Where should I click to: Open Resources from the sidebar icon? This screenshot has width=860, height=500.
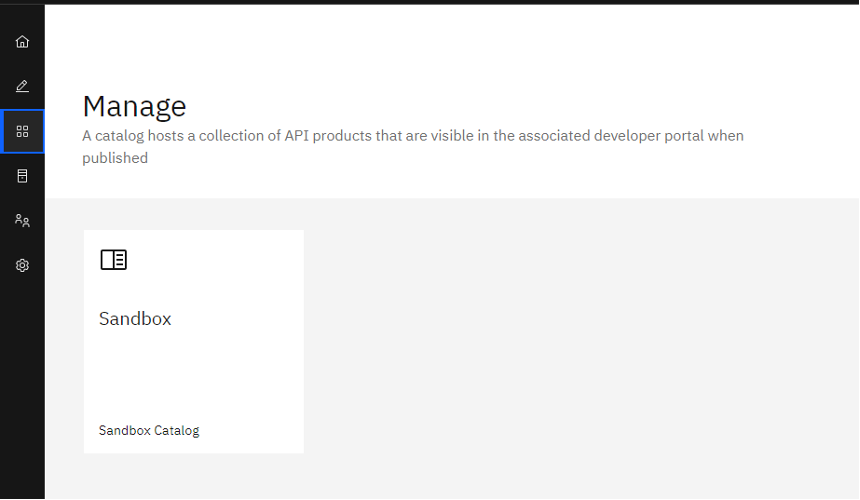(22, 176)
